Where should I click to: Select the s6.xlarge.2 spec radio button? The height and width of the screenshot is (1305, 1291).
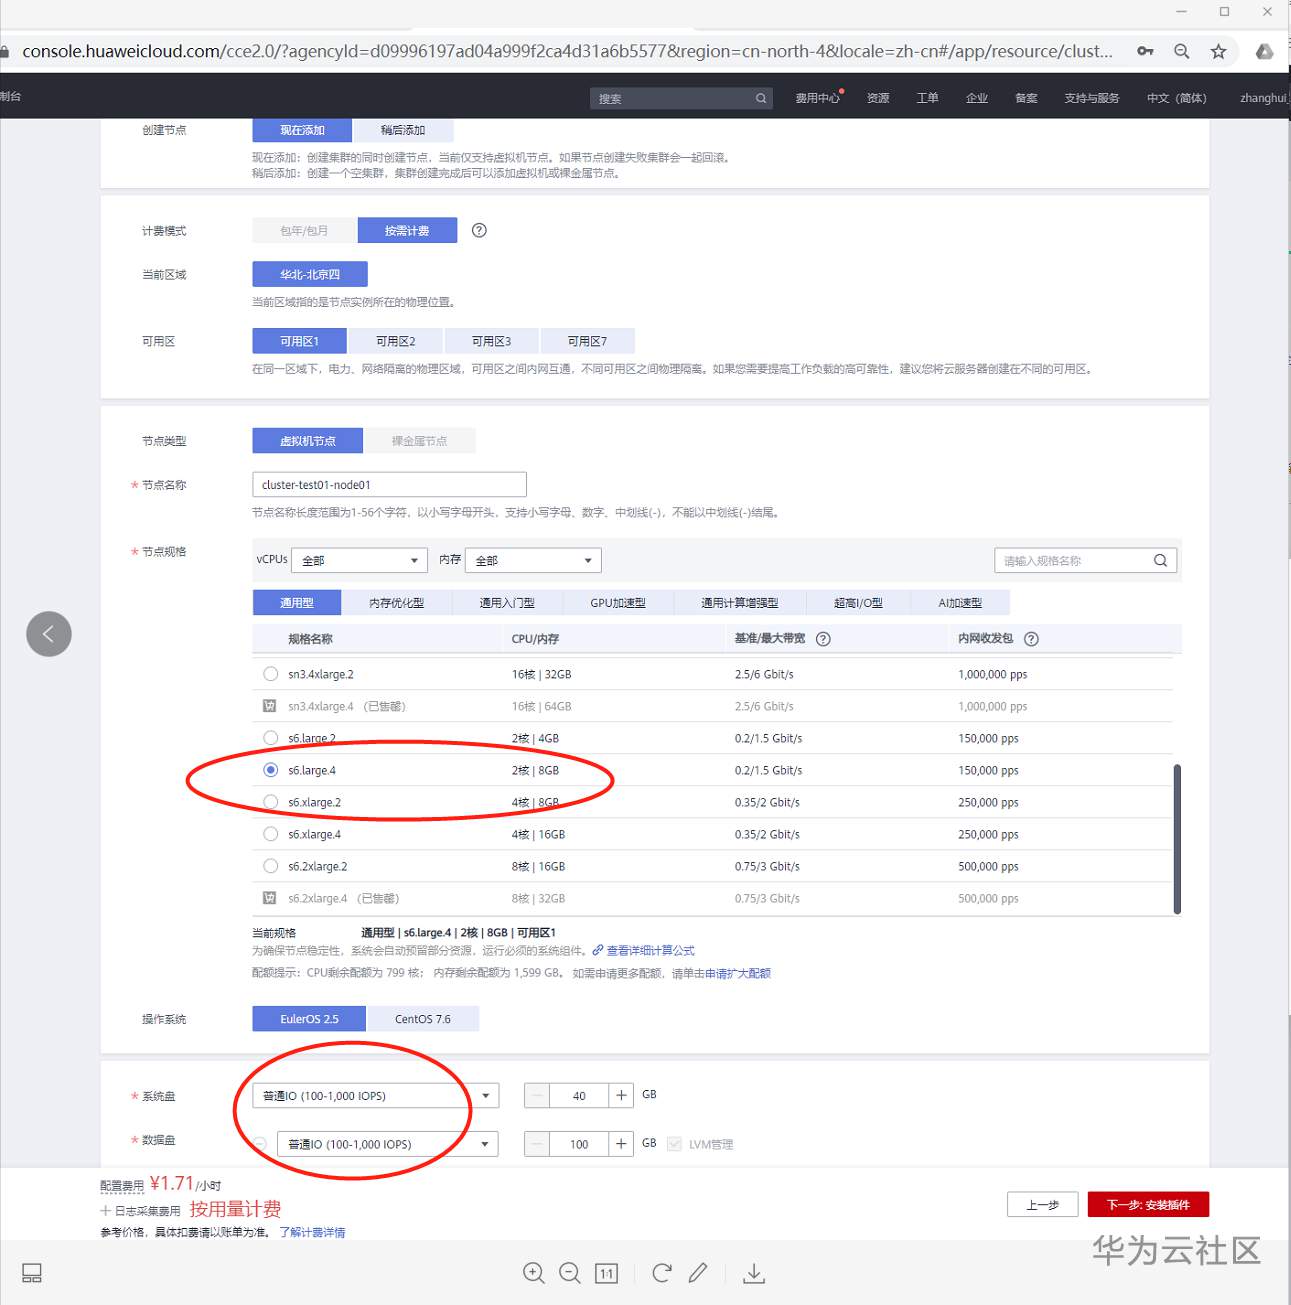tap(270, 802)
